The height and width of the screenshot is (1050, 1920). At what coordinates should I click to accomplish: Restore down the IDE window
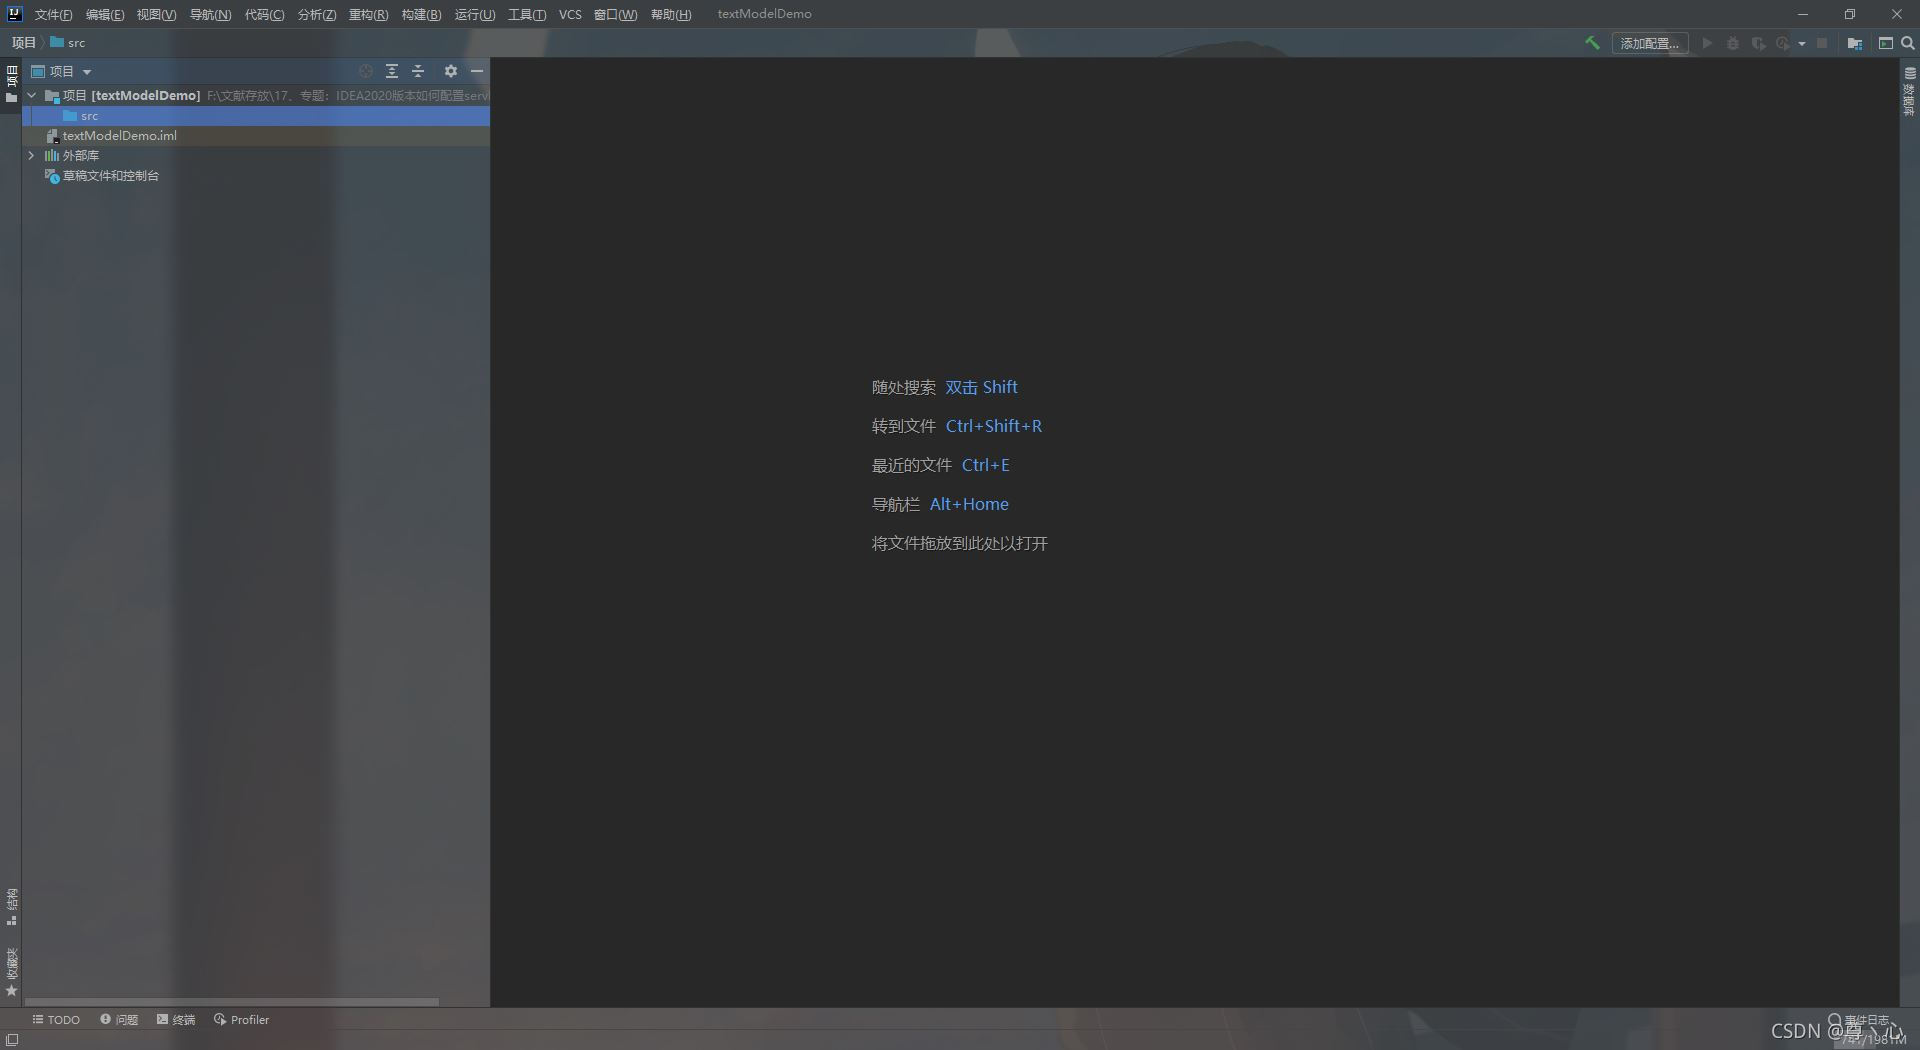(x=1850, y=14)
